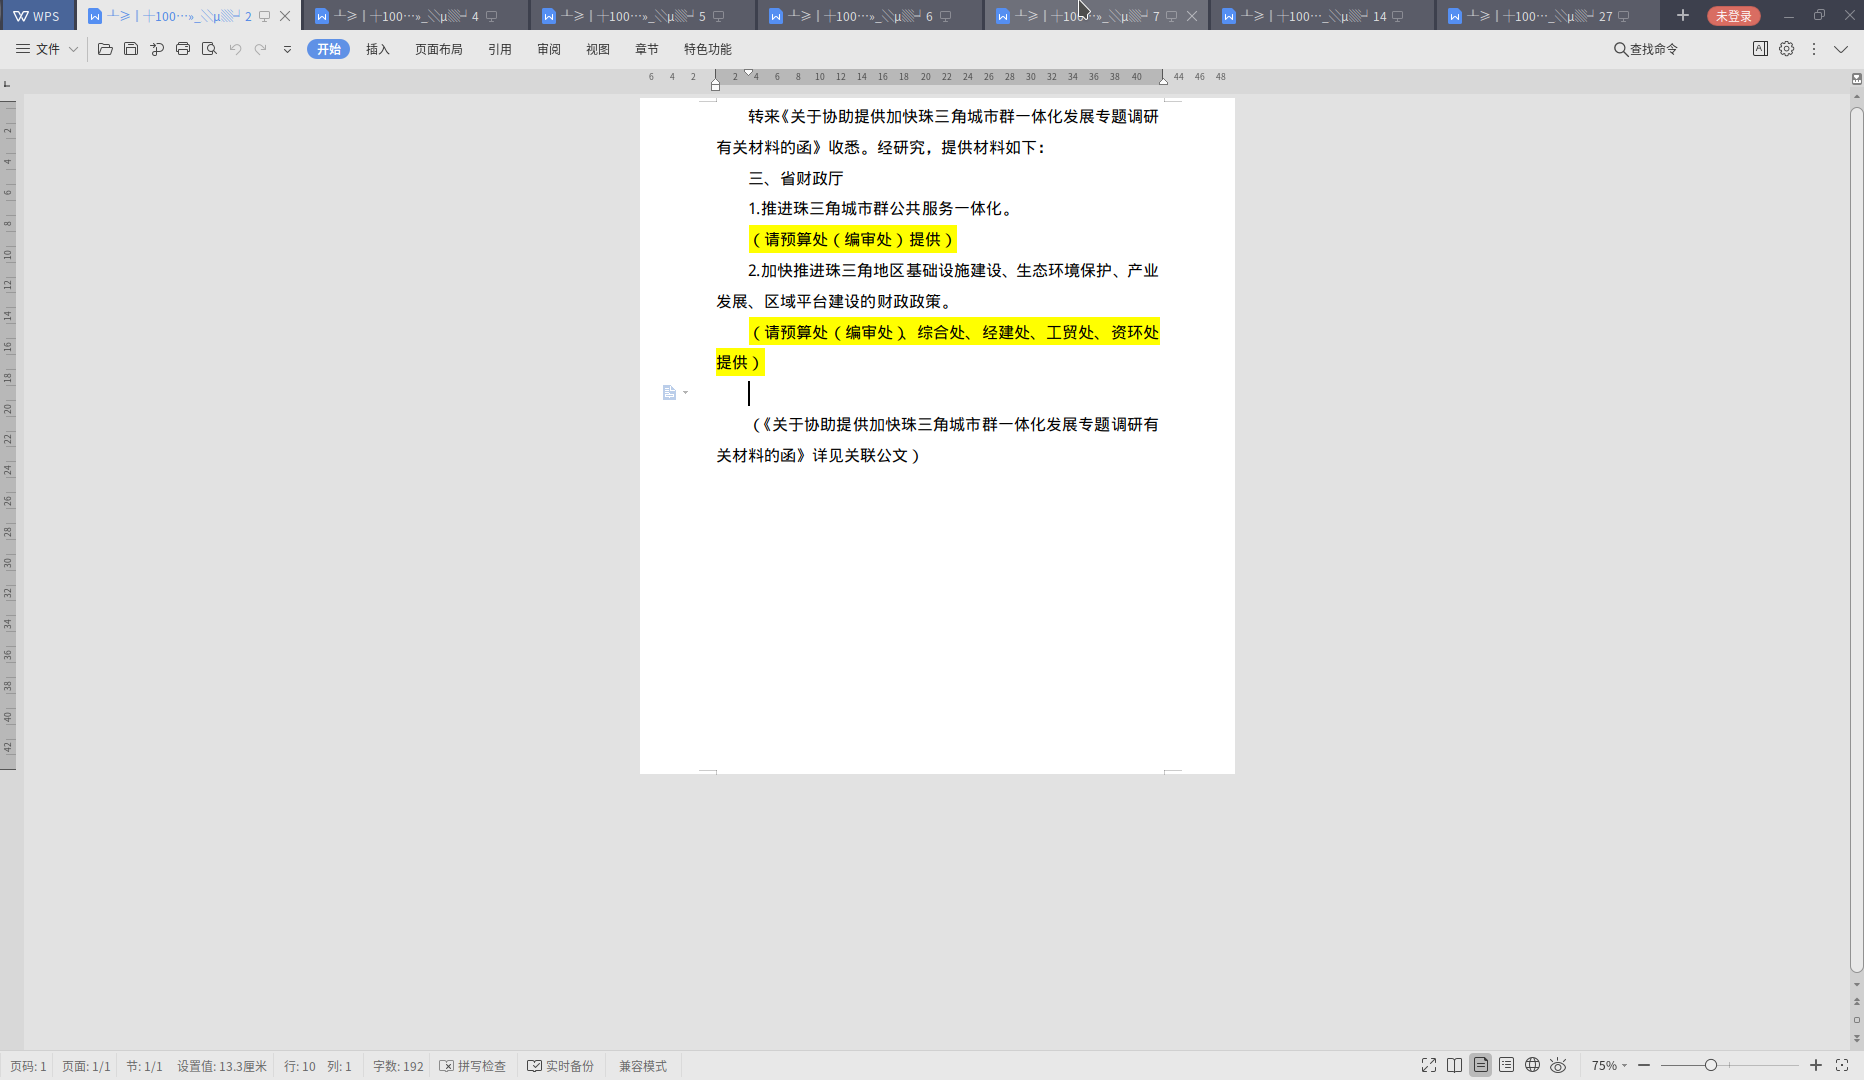The width and height of the screenshot is (1864, 1080).
Task: Switch to document tab numbered 14
Action: point(1322,16)
